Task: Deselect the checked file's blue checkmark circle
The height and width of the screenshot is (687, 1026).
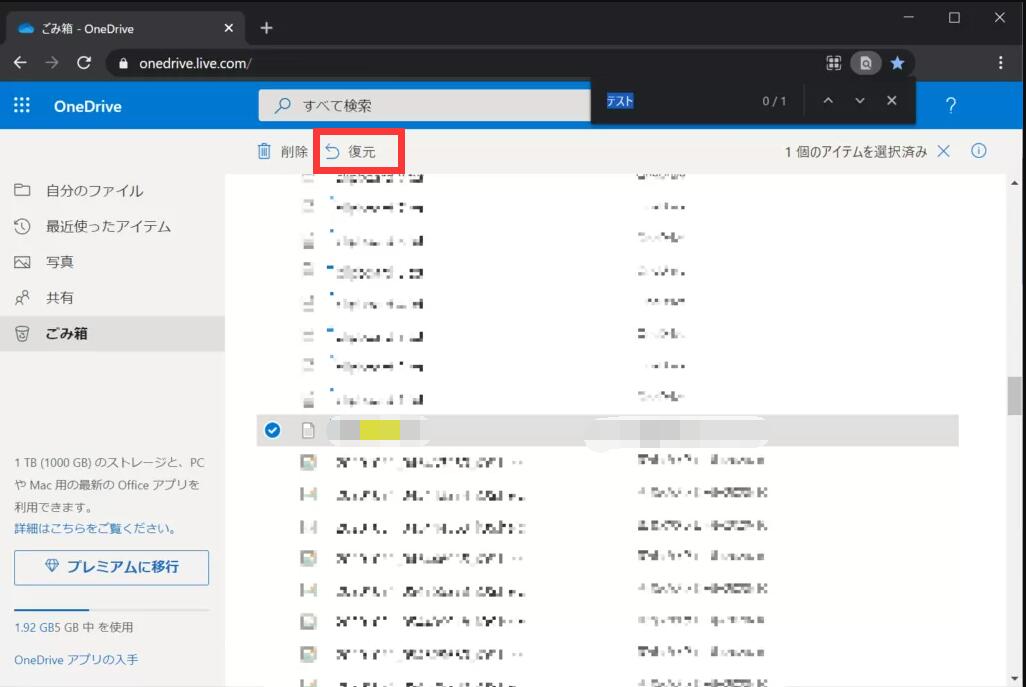Action: tap(272, 431)
